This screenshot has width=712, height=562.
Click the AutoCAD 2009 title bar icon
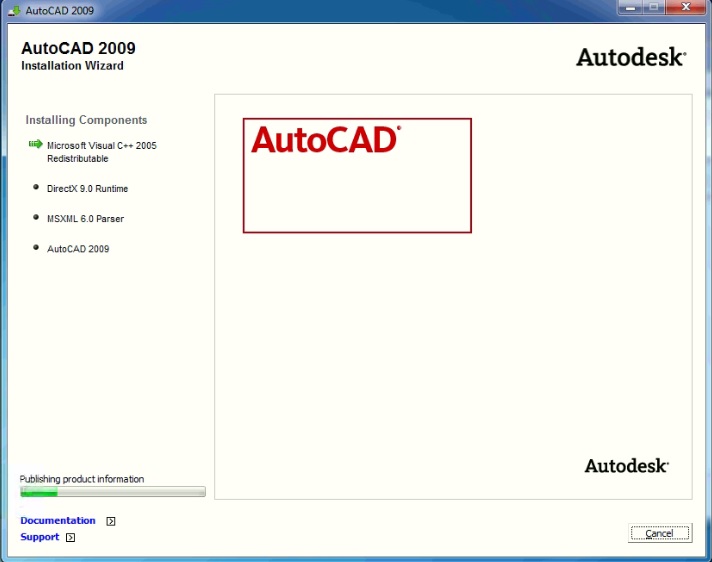pos(13,9)
